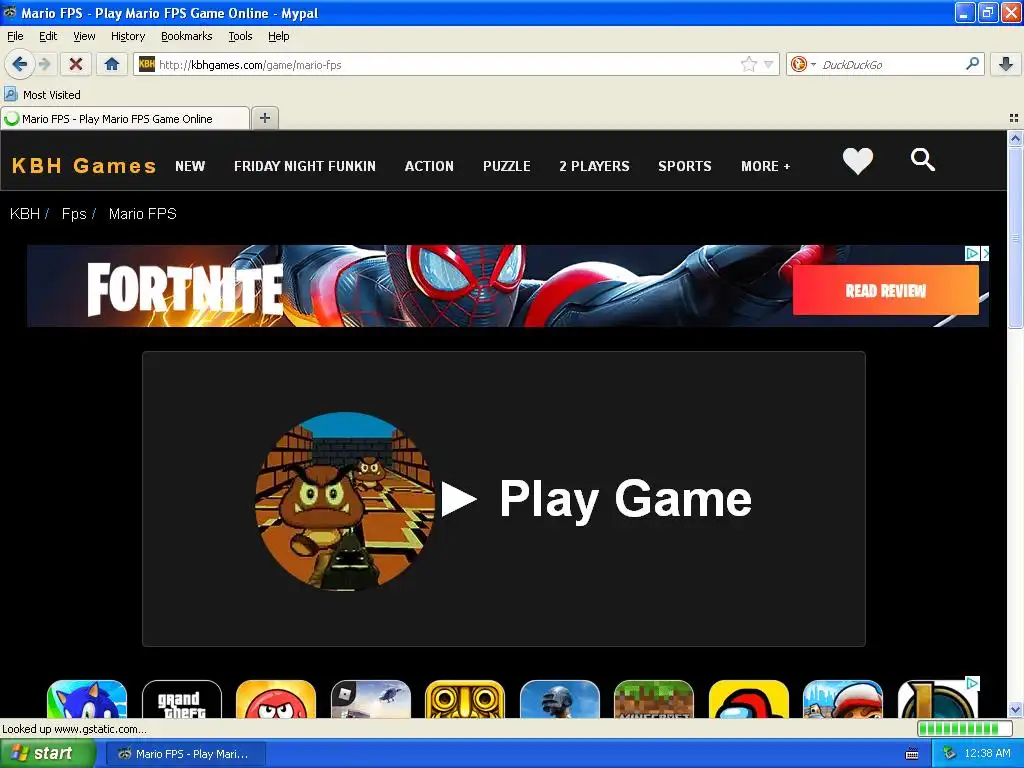Open the DuckDuckGo search engine selector
1024x768 pixels.
(x=803, y=64)
